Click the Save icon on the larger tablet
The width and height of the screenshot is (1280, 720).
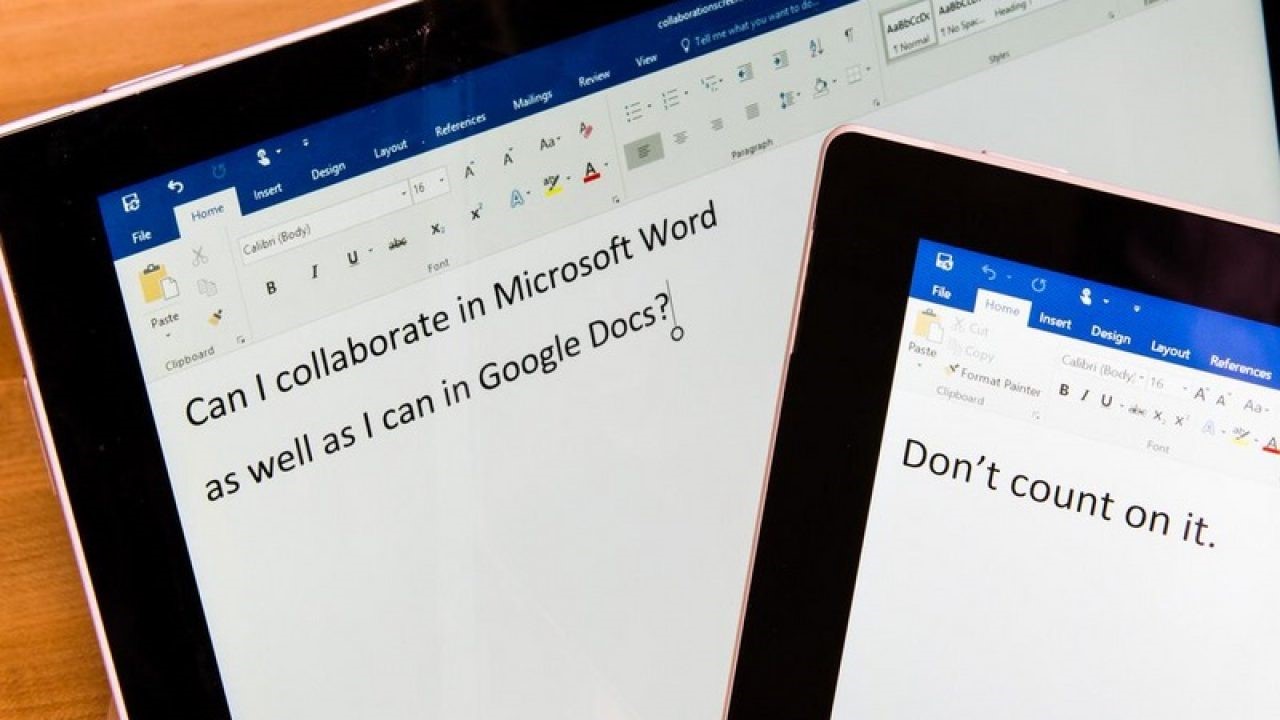click(x=131, y=202)
